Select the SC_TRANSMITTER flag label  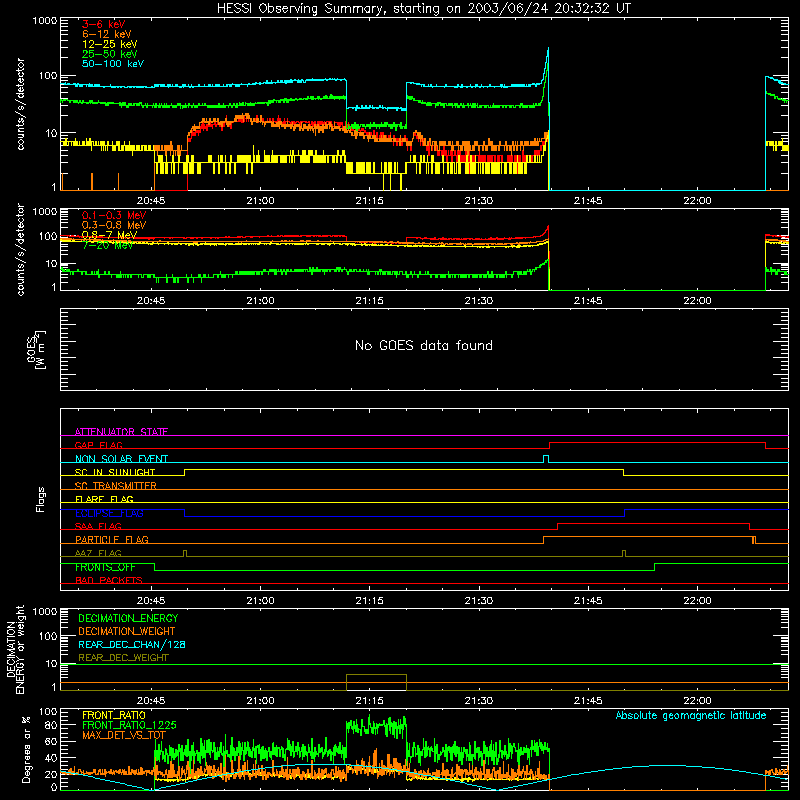(115, 485)
